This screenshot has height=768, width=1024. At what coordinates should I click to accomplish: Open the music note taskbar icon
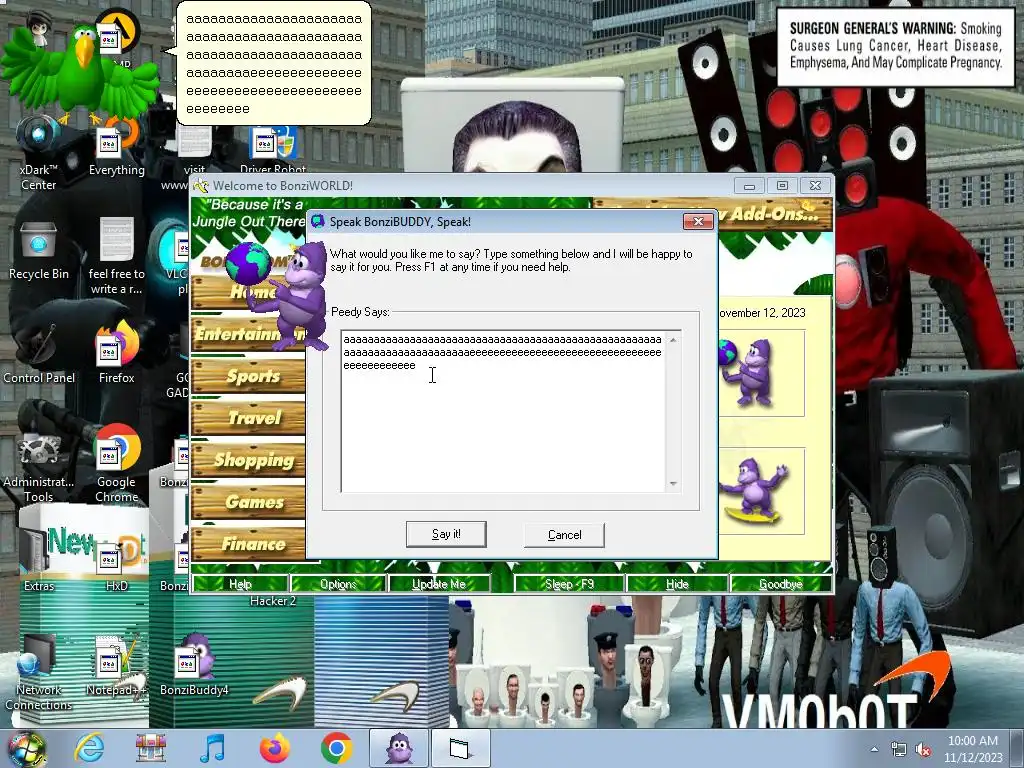pyautogui.click(x=212, y=748)
